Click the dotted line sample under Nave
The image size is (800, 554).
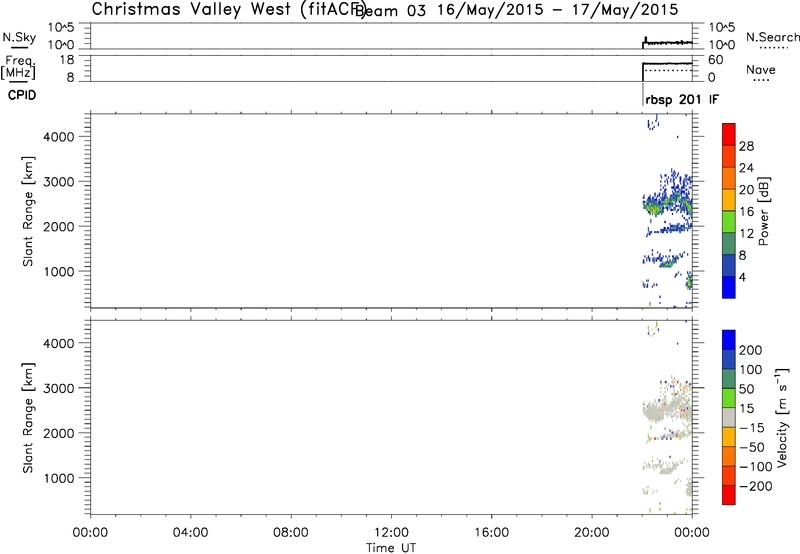pos(761,80)
